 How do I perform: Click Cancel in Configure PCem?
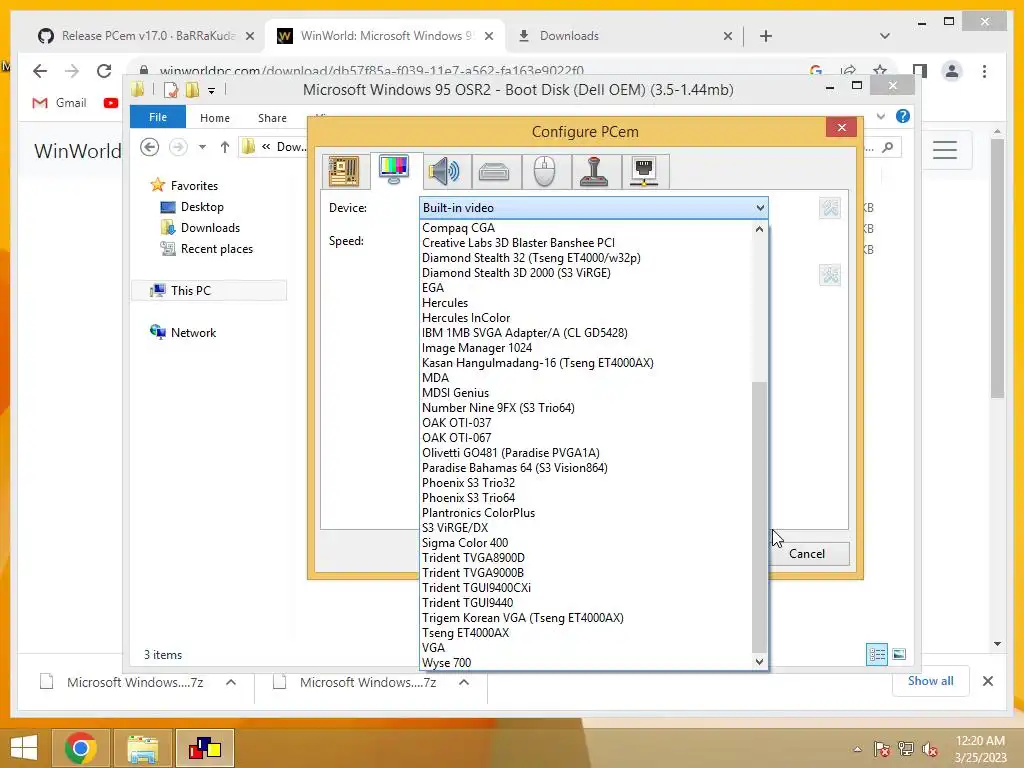click(x=807, y=554)
